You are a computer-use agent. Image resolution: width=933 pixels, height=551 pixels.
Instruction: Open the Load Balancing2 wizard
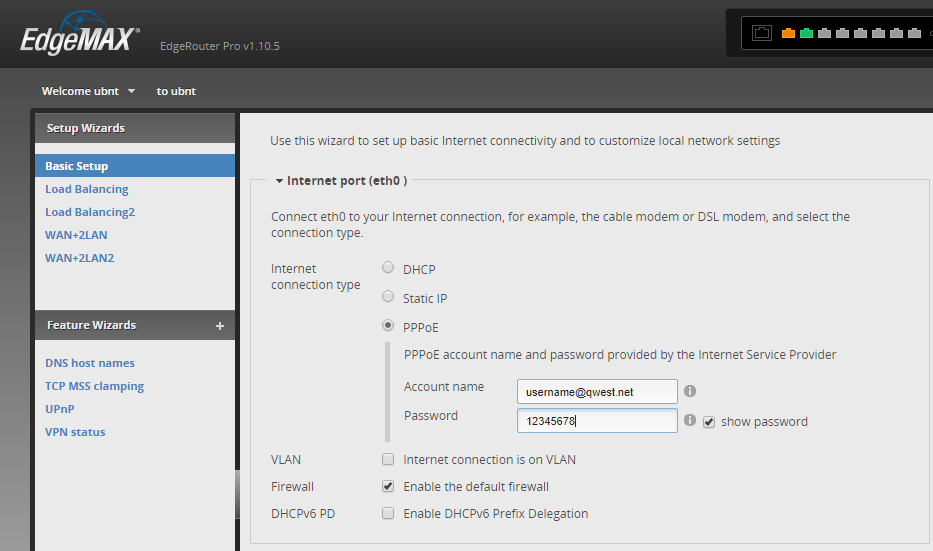pos(90,212)
